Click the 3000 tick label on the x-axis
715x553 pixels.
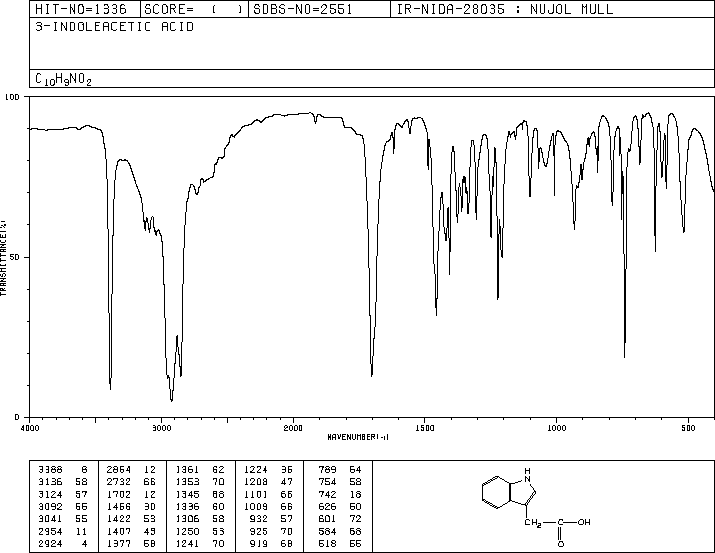pos(161,428)
